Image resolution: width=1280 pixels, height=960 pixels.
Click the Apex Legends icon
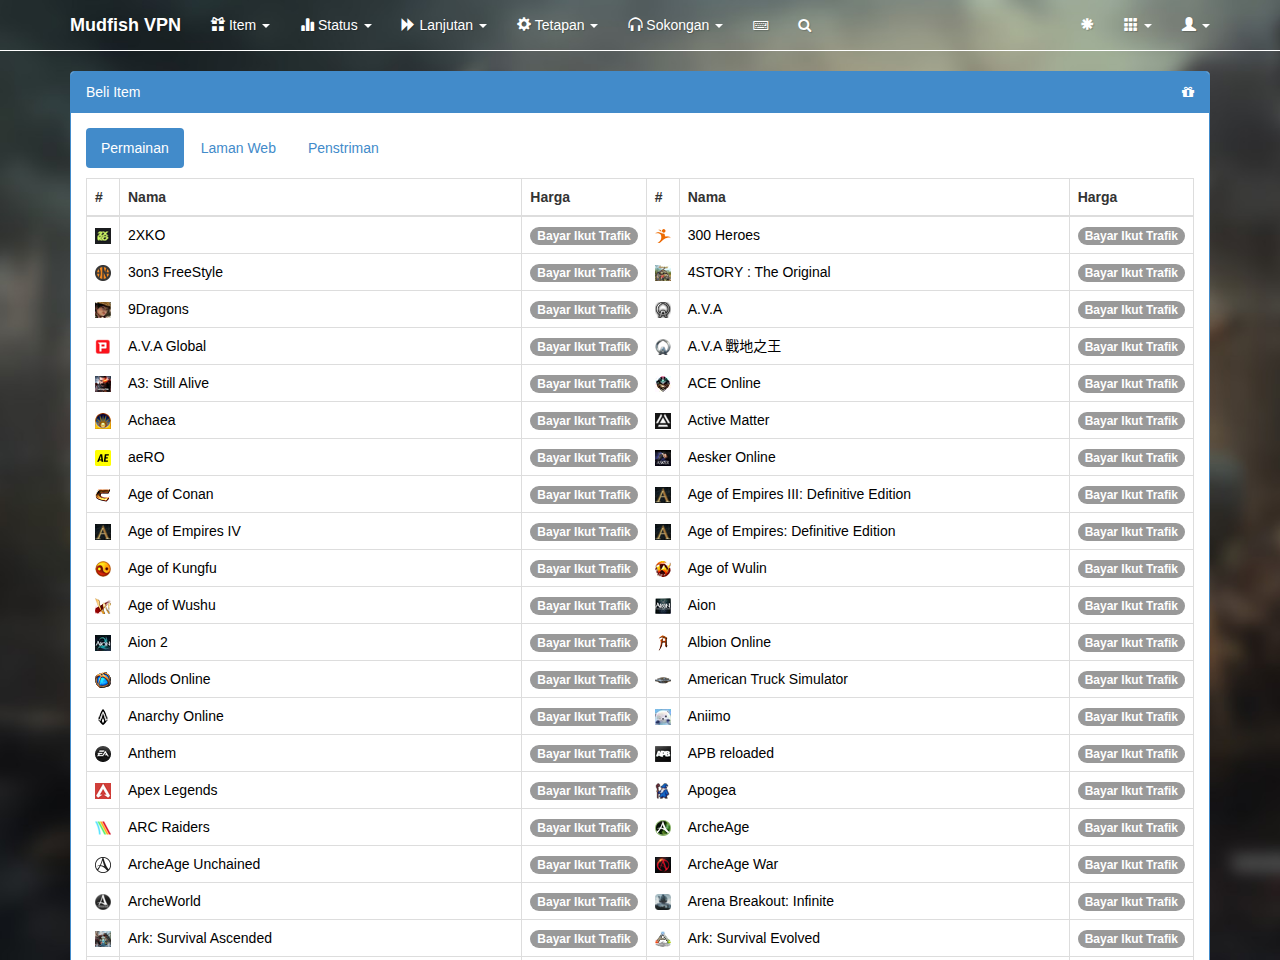point(103,791)
